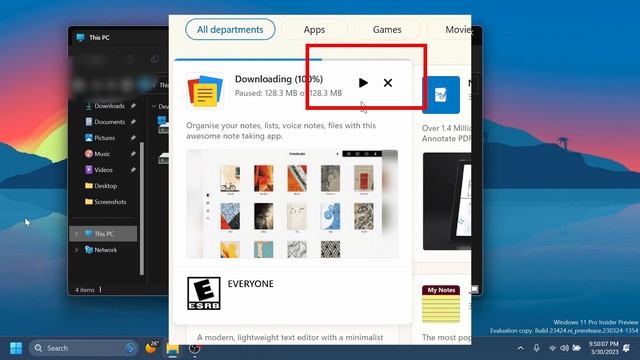Click the blue PDF annotate app icon
Viewport: 640px width, 360px height.
441,95
